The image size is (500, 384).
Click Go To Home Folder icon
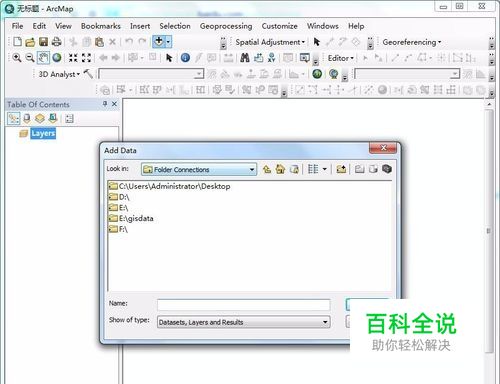click(280, 169)
